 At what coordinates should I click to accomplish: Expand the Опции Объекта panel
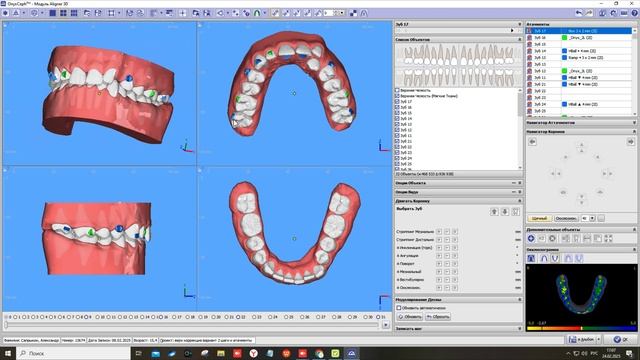point(520,183)
